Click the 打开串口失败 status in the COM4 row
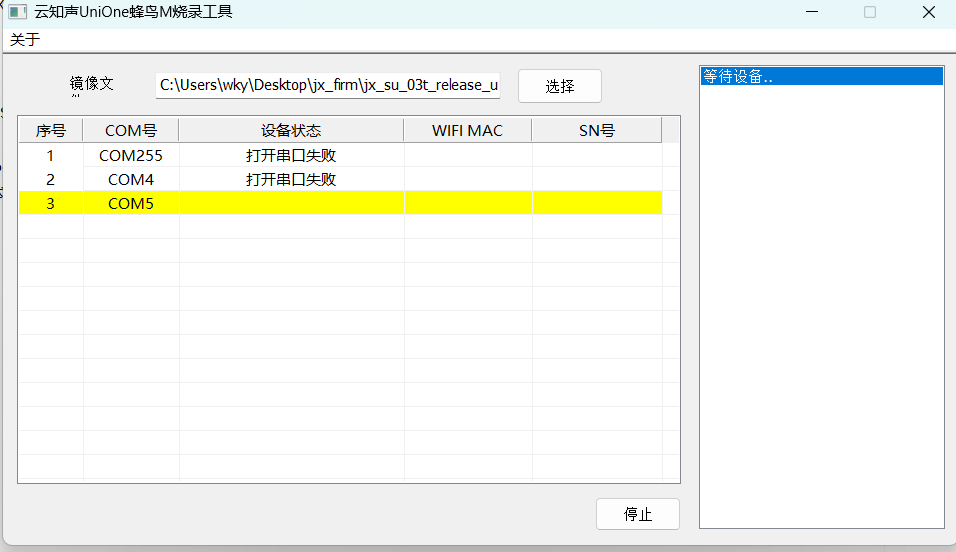Viewport: 956px width, 552px height. [291, 180]
